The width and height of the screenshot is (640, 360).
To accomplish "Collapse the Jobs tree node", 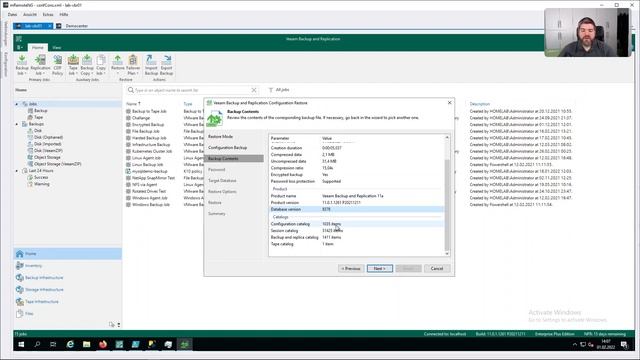I will (x=17, y=104).
